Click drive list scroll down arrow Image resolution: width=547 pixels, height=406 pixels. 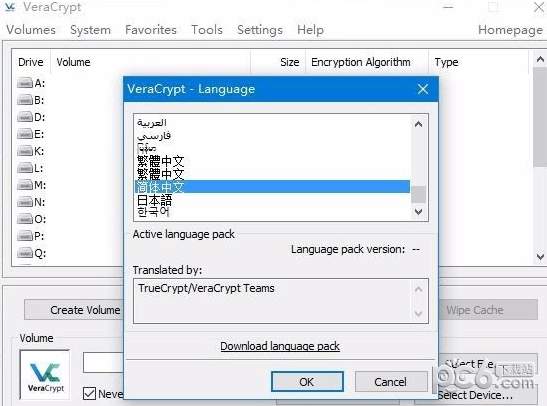[x=540, y=257]
